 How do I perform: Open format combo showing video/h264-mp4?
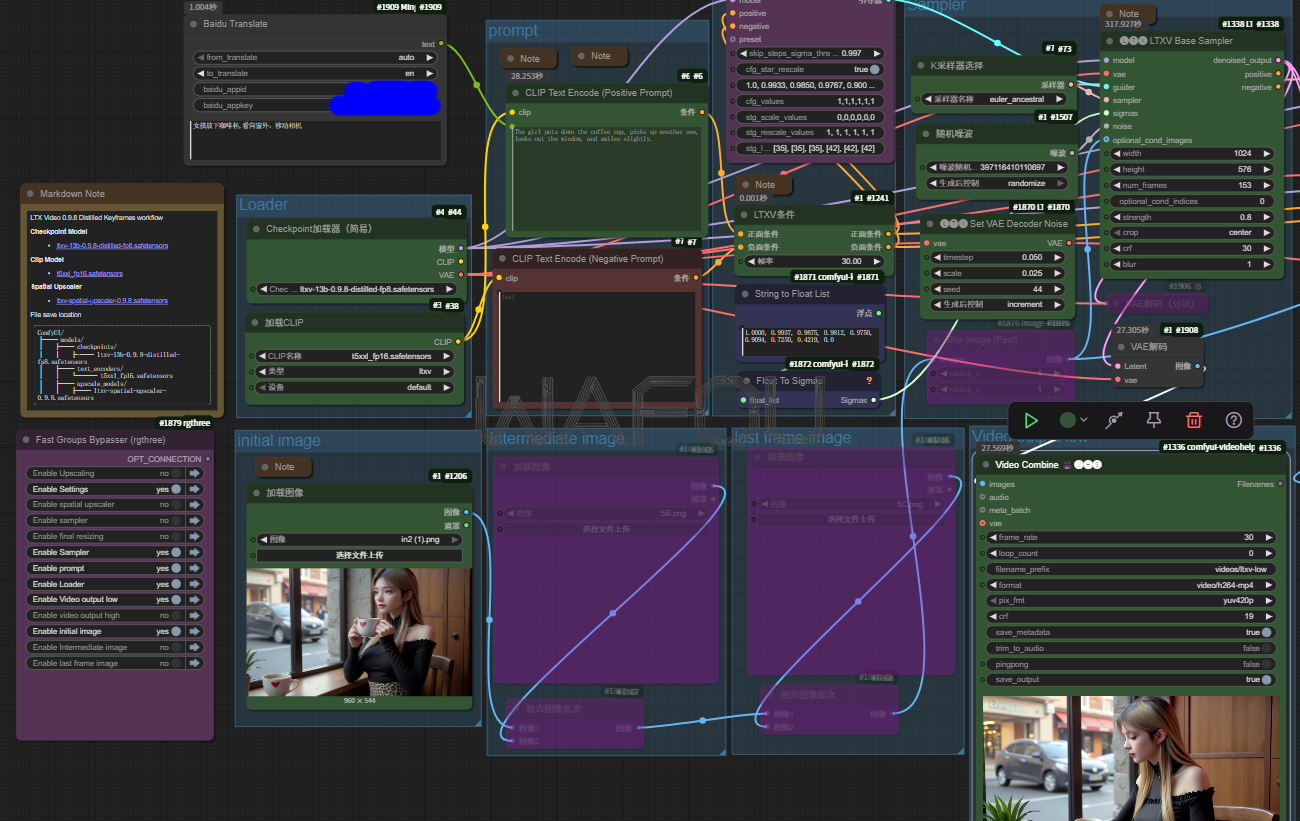point(1130,585)
